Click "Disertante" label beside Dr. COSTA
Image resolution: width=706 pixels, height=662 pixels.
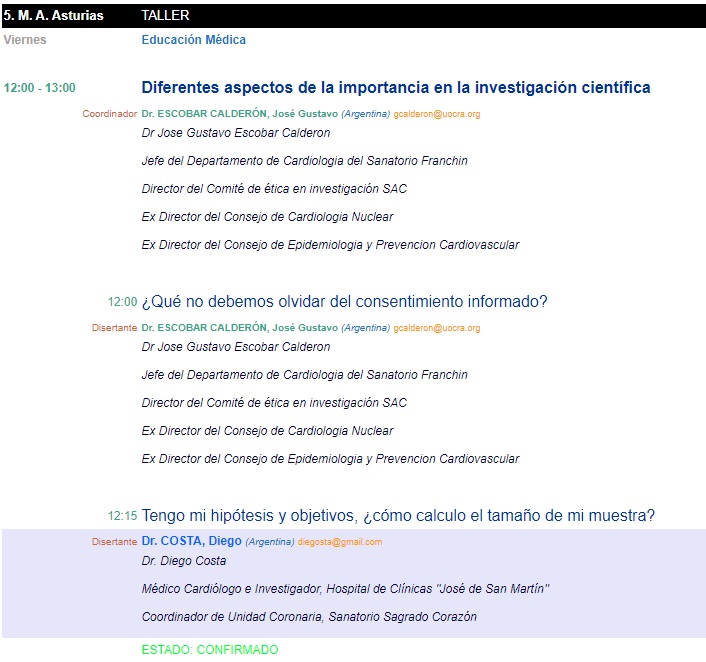click(x=114, y=541)
